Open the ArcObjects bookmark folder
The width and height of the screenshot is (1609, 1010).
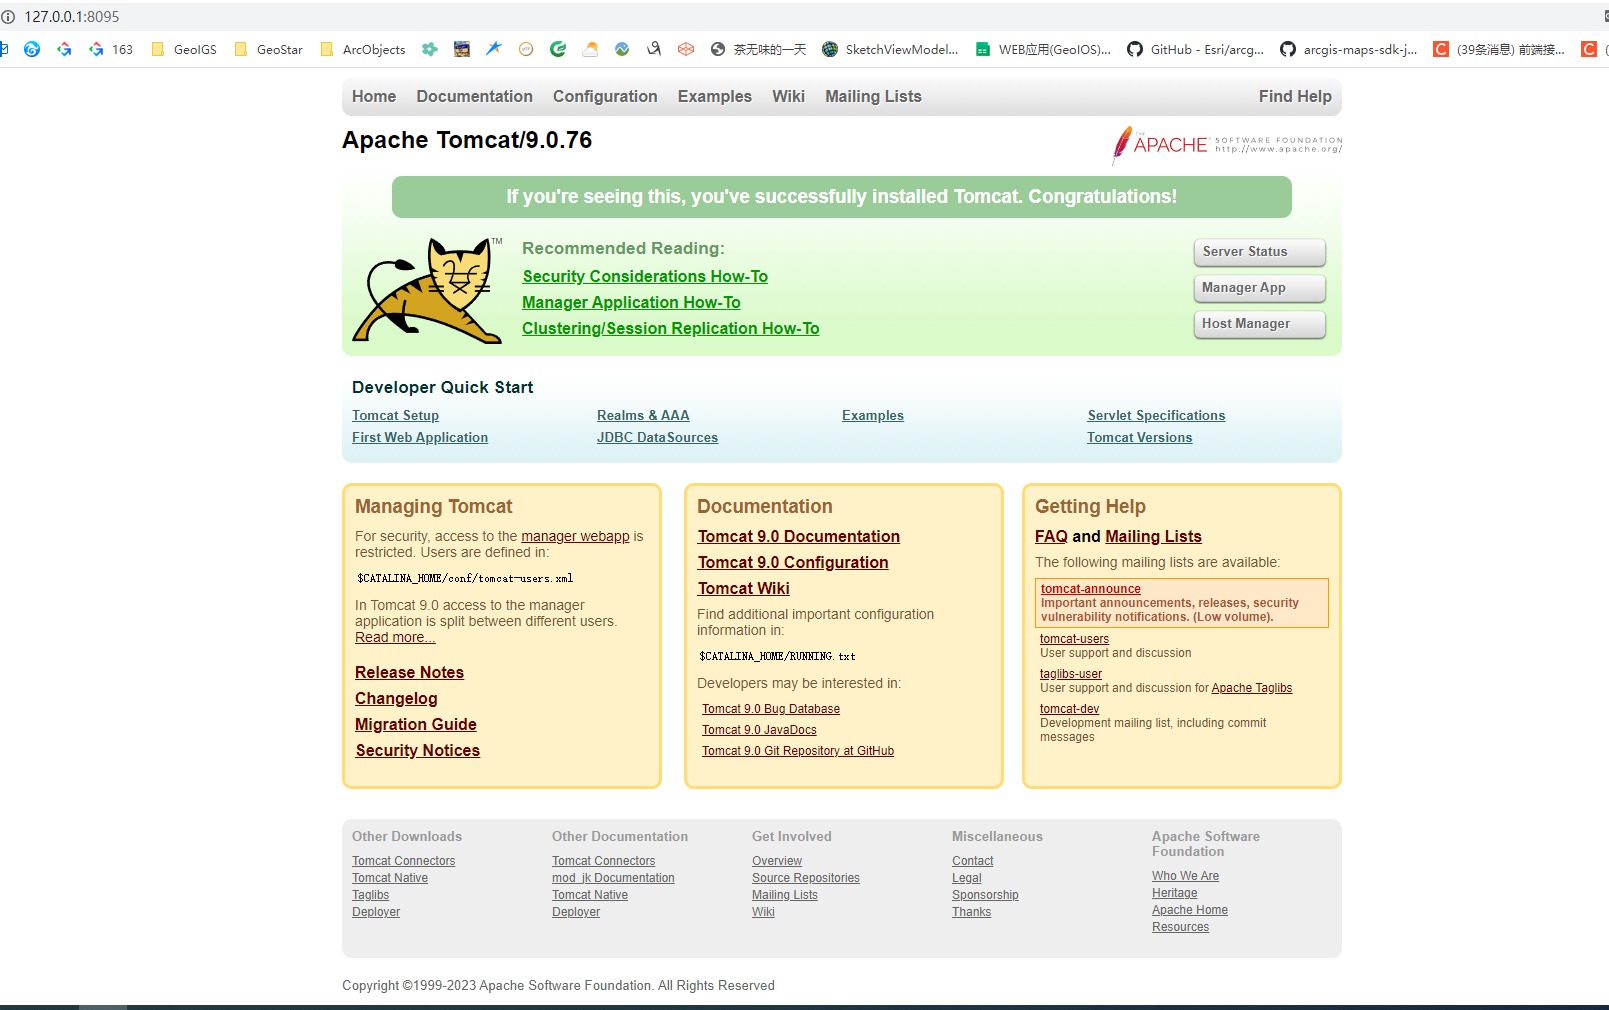(x=363, y=49)
